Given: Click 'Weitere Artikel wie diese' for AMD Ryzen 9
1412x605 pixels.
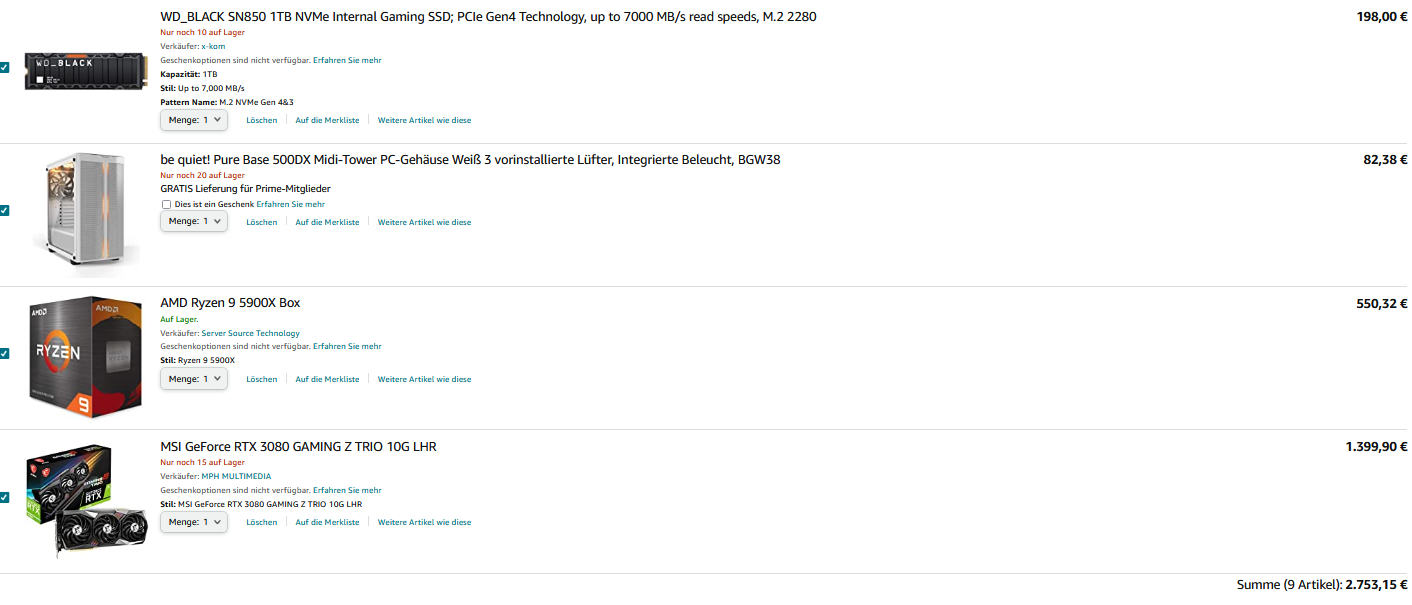Looking at the screenshot, I should pyautogui.click(x=424, y=379).
